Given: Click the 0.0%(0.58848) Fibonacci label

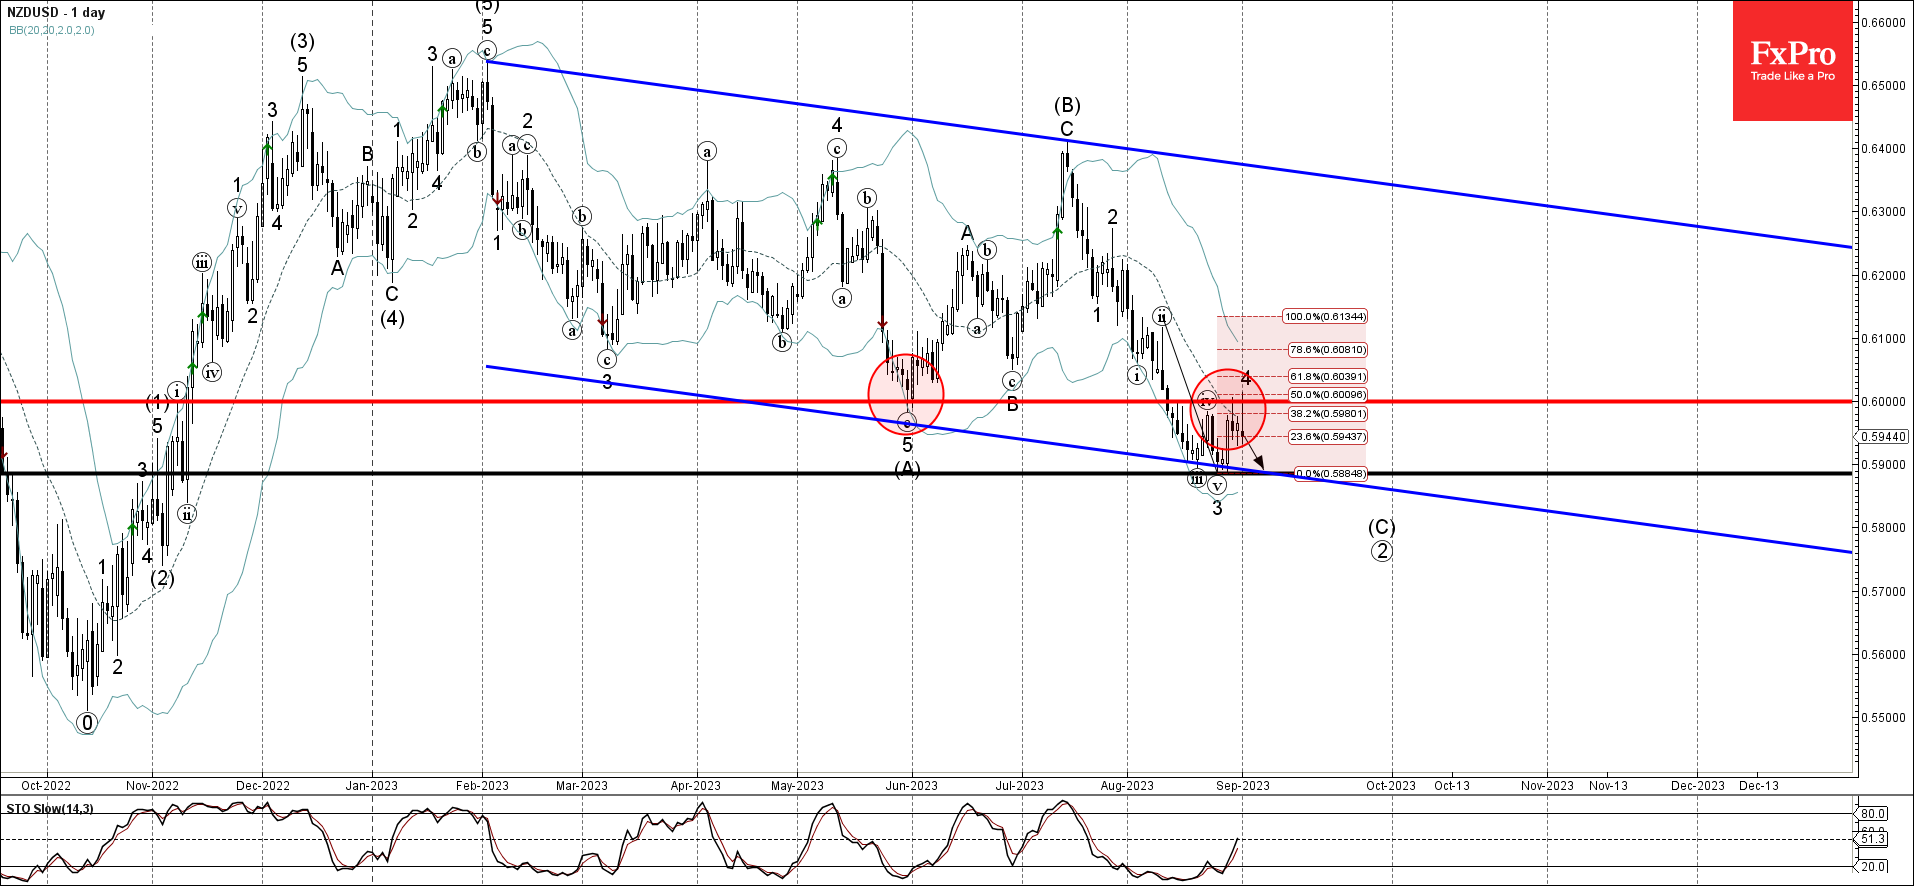Looking at the screenshot, I should pos(1330,474).
